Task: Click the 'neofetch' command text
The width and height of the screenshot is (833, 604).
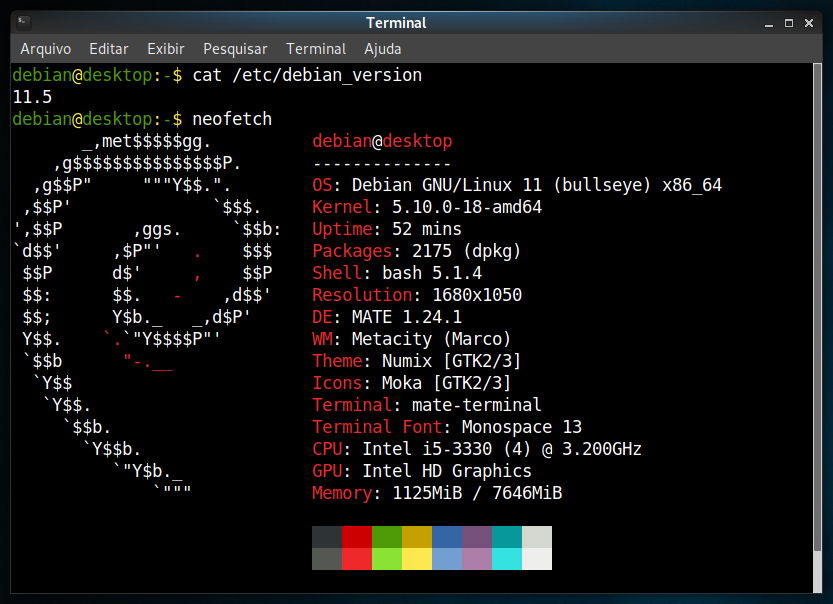Action: point(232,119)
